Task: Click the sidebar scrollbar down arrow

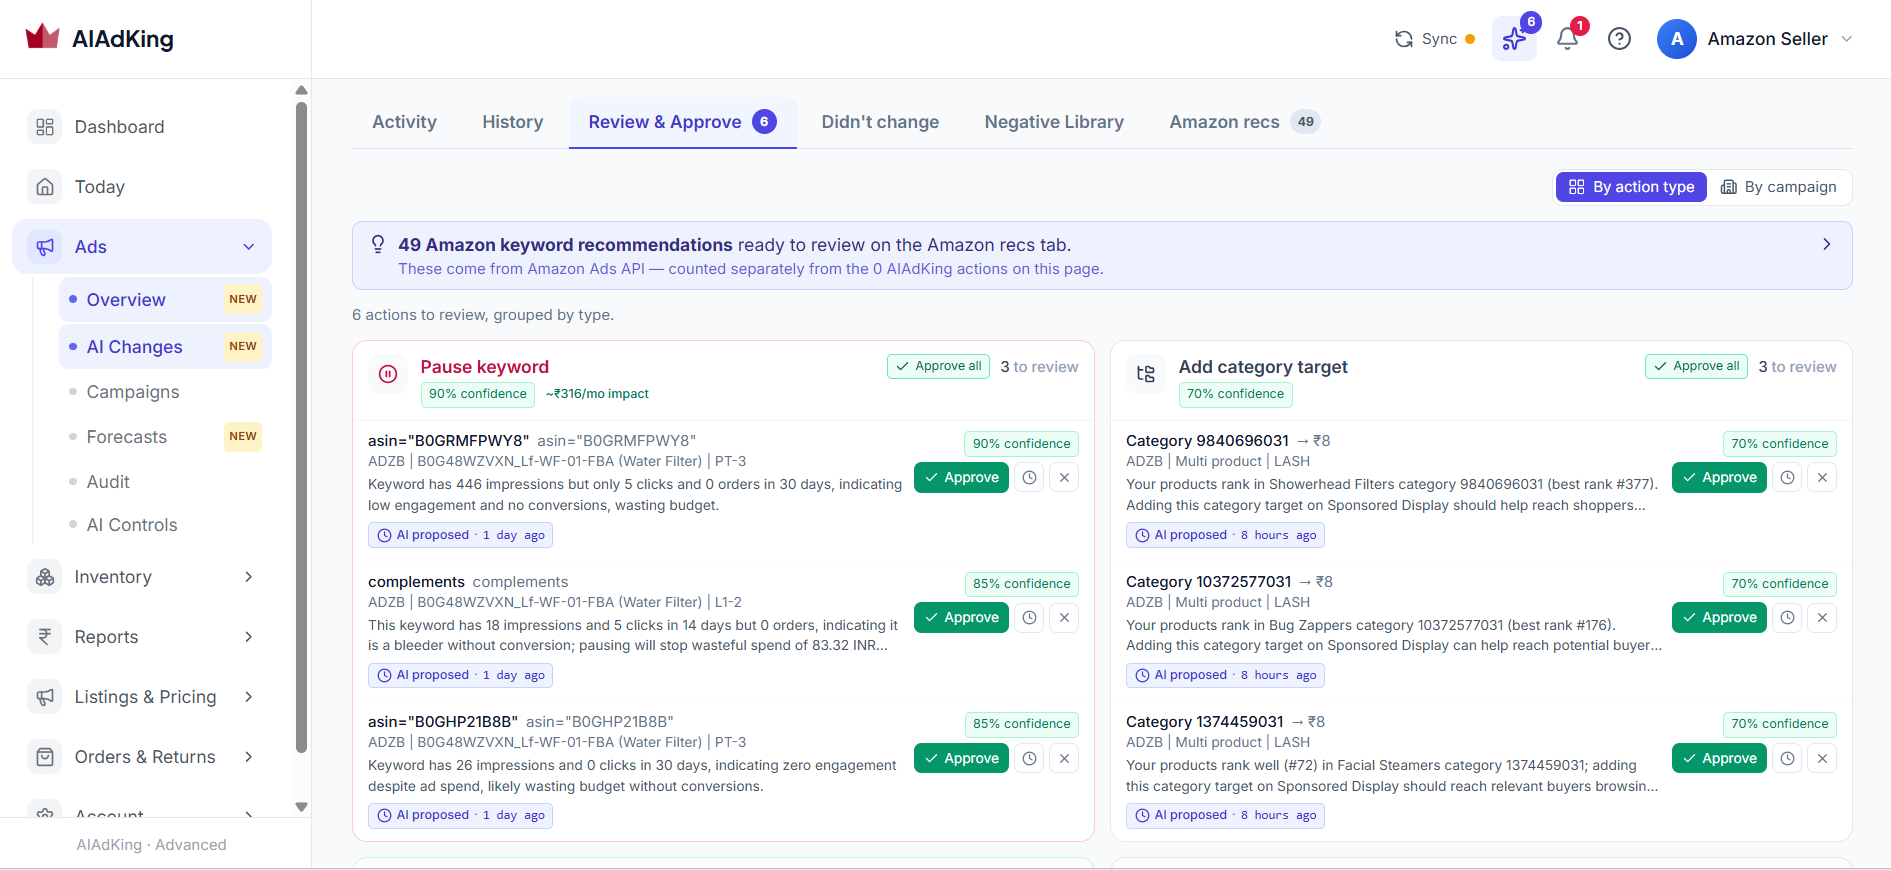Action: [x=301, y=807]
